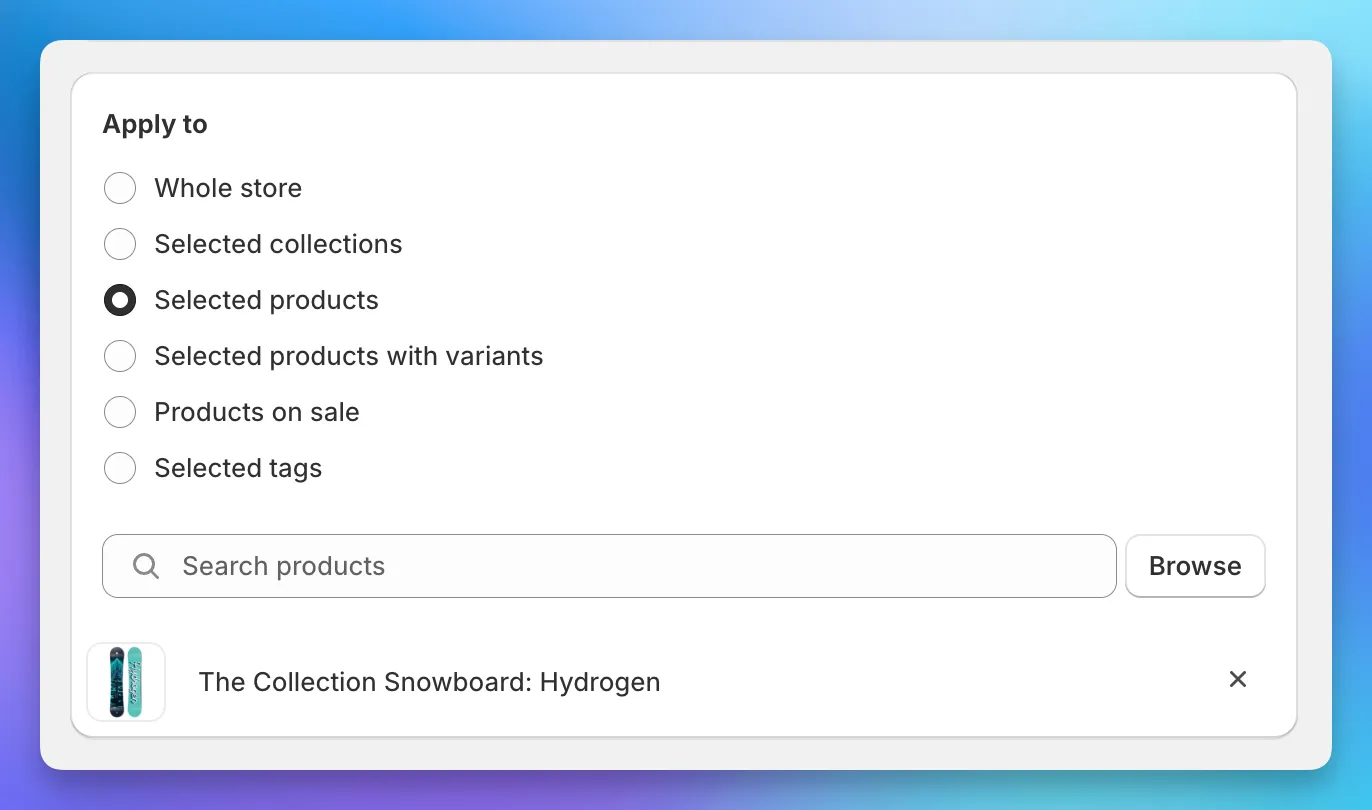Open product browser with Browse button
The image size is (1372, 810).
point(1195,566)
